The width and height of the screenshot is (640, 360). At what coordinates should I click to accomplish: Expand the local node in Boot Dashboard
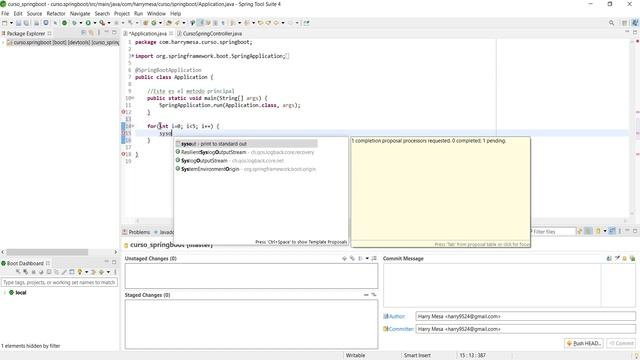[4, 293]
